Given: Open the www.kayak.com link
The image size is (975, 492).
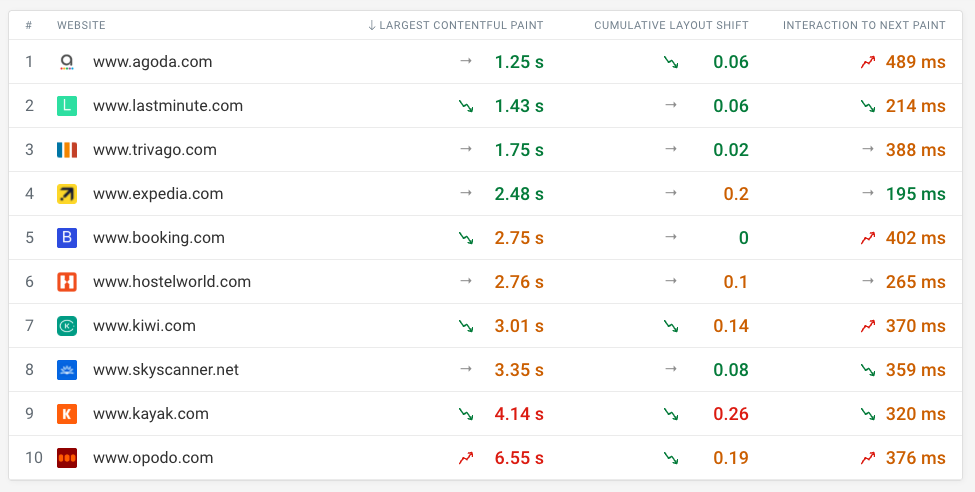Looking at the screenshot, I should click(x=150, y=414).
